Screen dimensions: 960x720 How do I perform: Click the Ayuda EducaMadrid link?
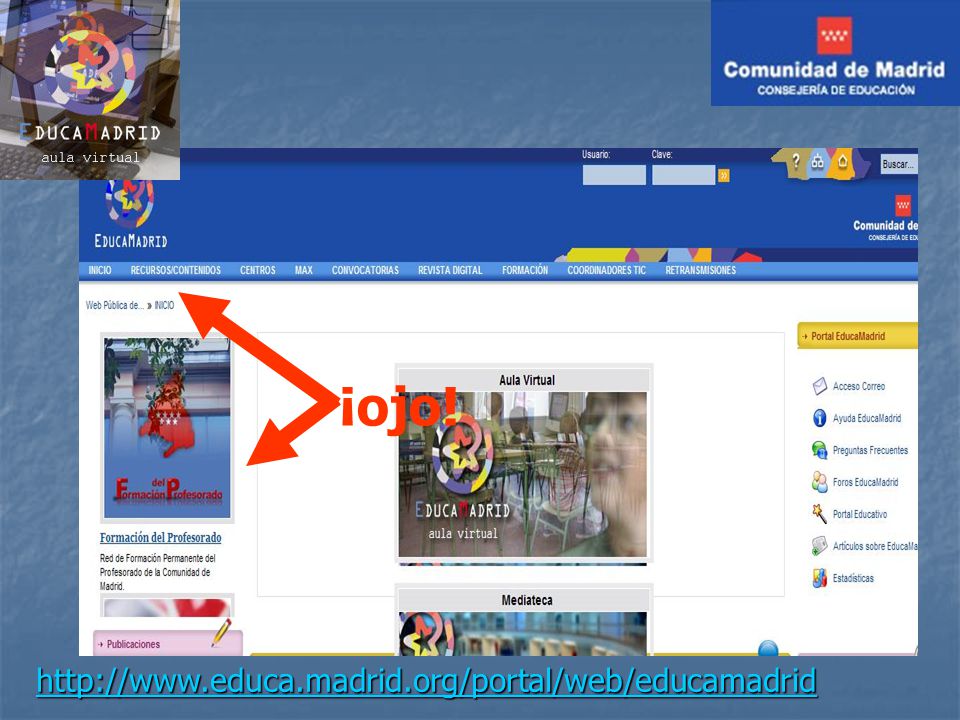point(867,418)
